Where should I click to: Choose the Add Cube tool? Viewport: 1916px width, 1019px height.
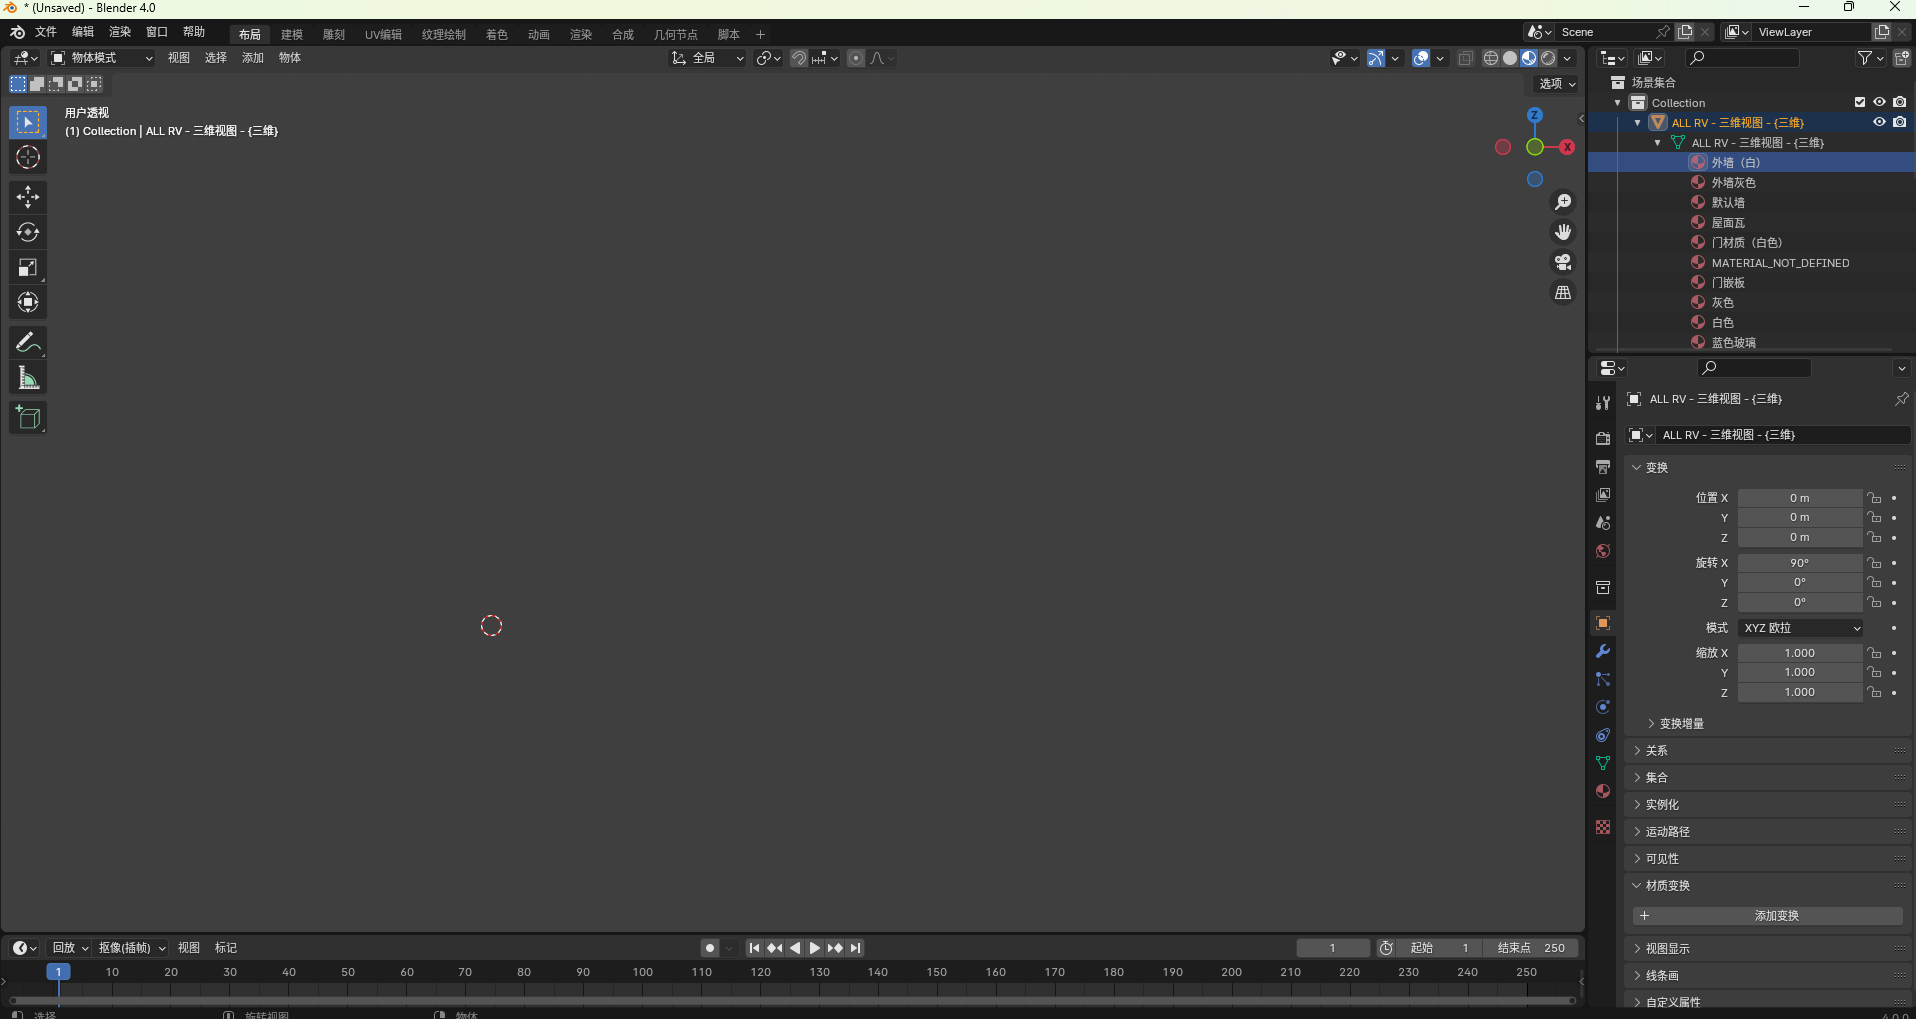(x=28, y=418)
